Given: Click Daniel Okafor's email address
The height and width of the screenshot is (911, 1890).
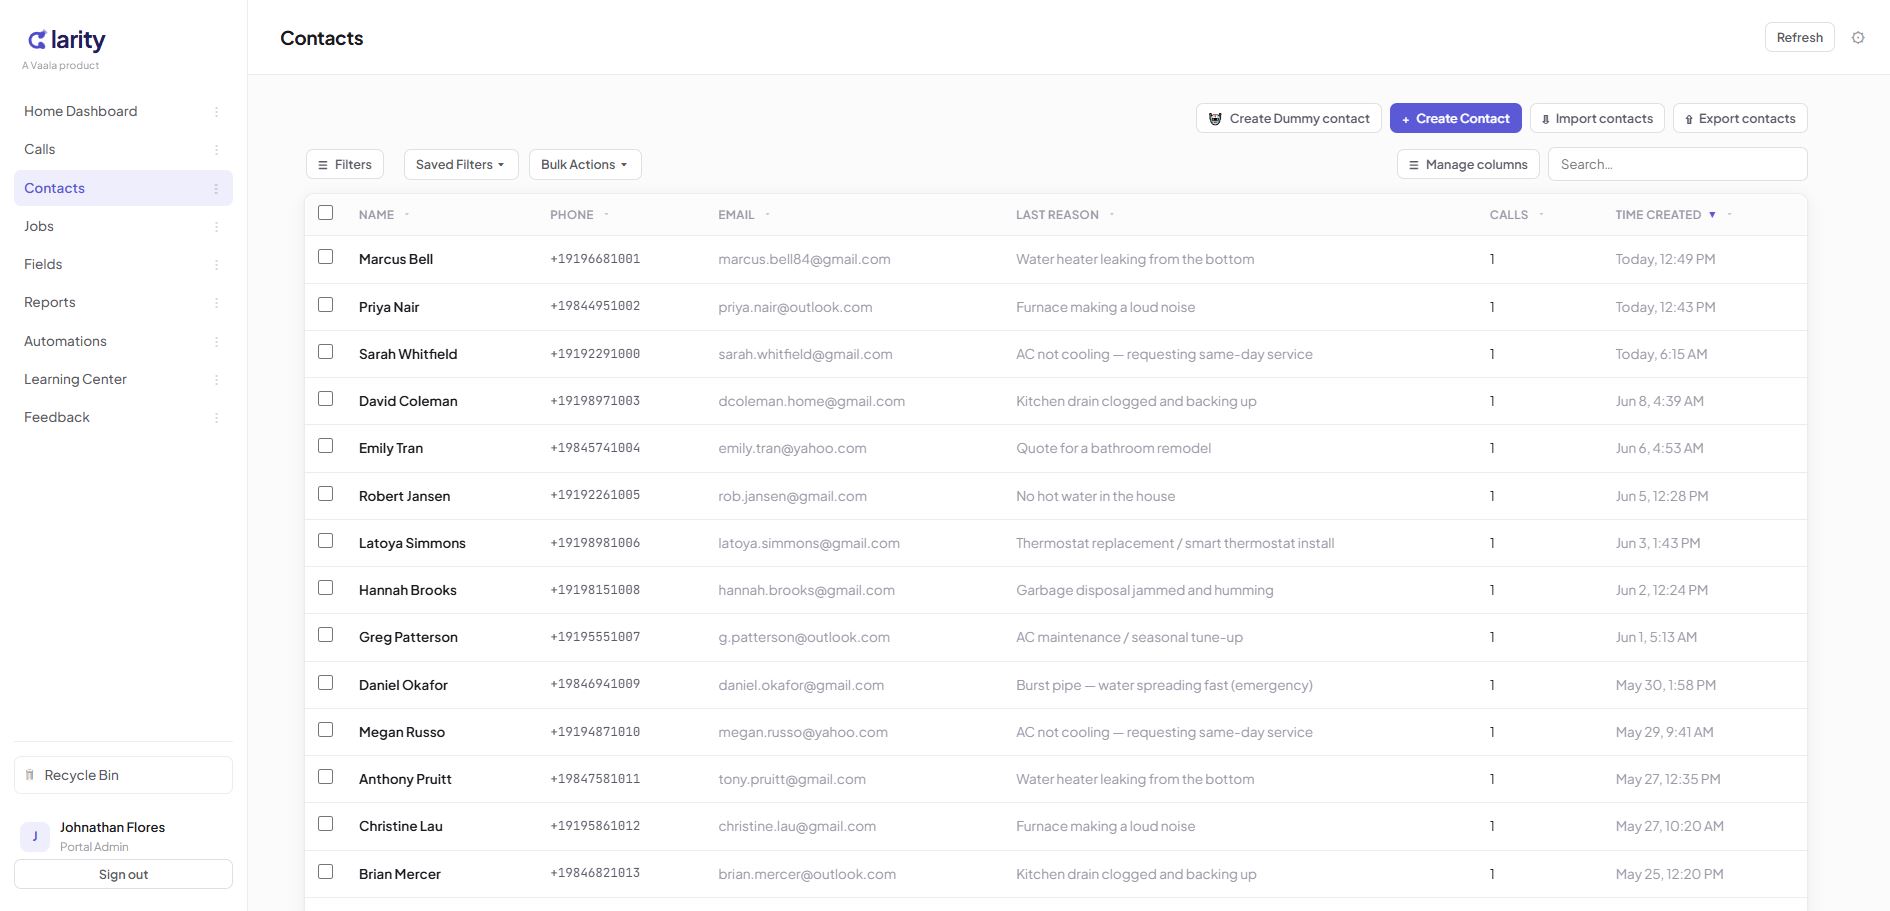Looking at the screenshot, I should tap(801, 685).
